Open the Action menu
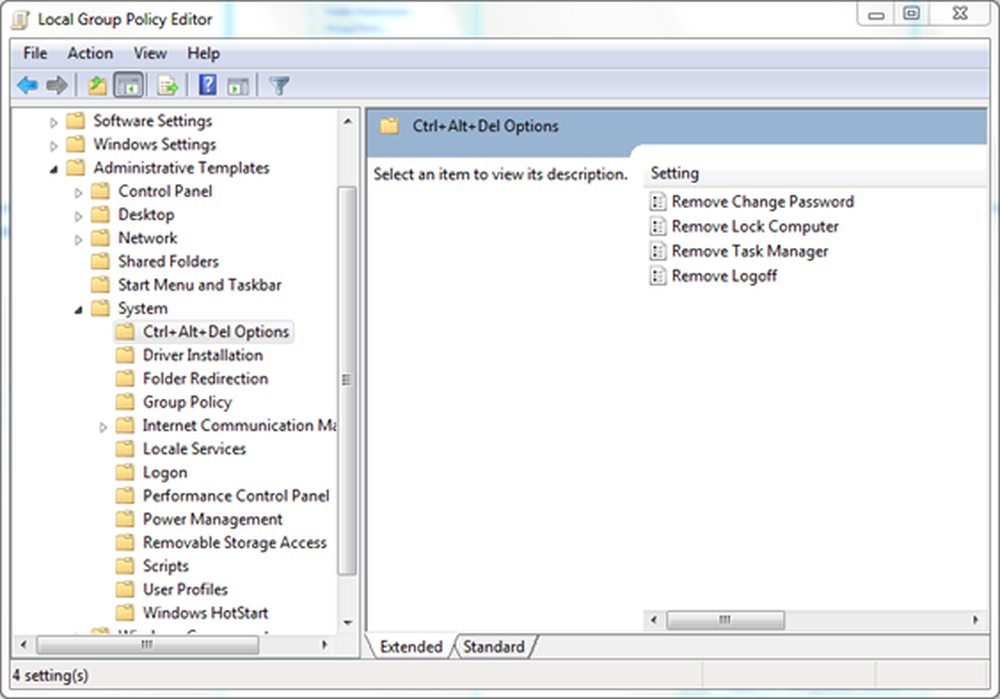1000x699 pixels. tap(90, 53)
